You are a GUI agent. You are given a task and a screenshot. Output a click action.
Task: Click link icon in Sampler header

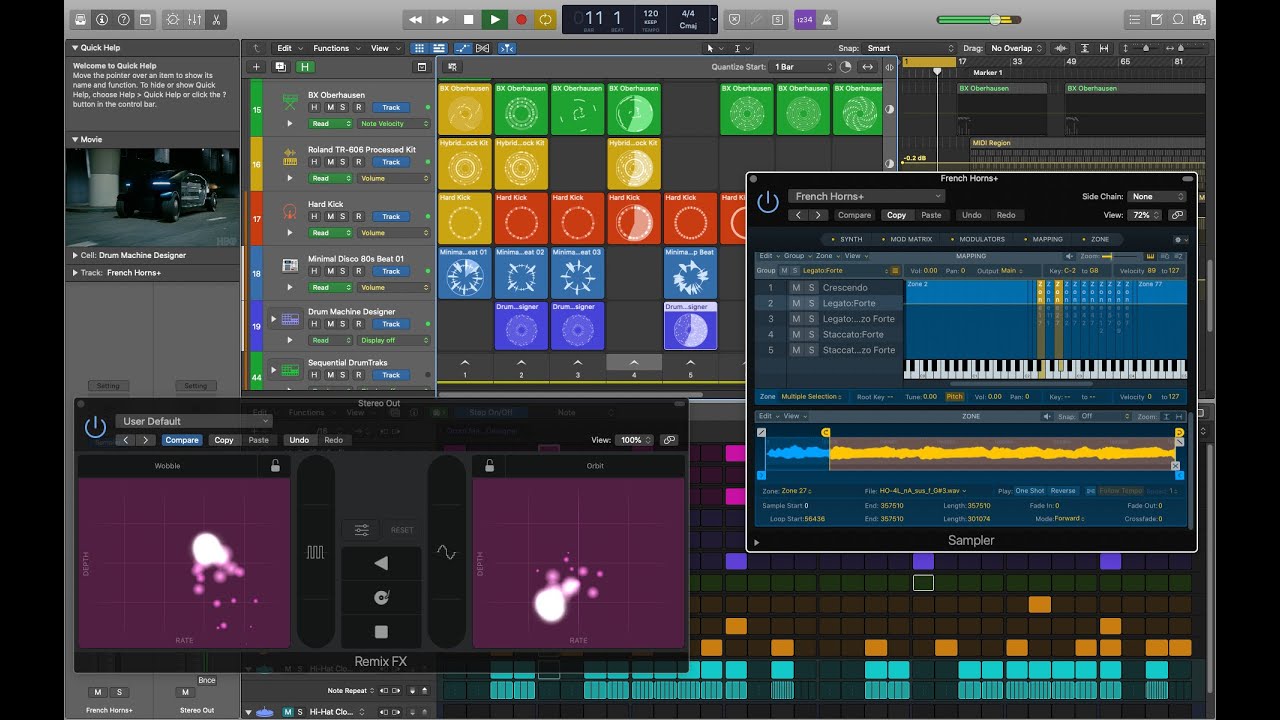click(1177, 215)
